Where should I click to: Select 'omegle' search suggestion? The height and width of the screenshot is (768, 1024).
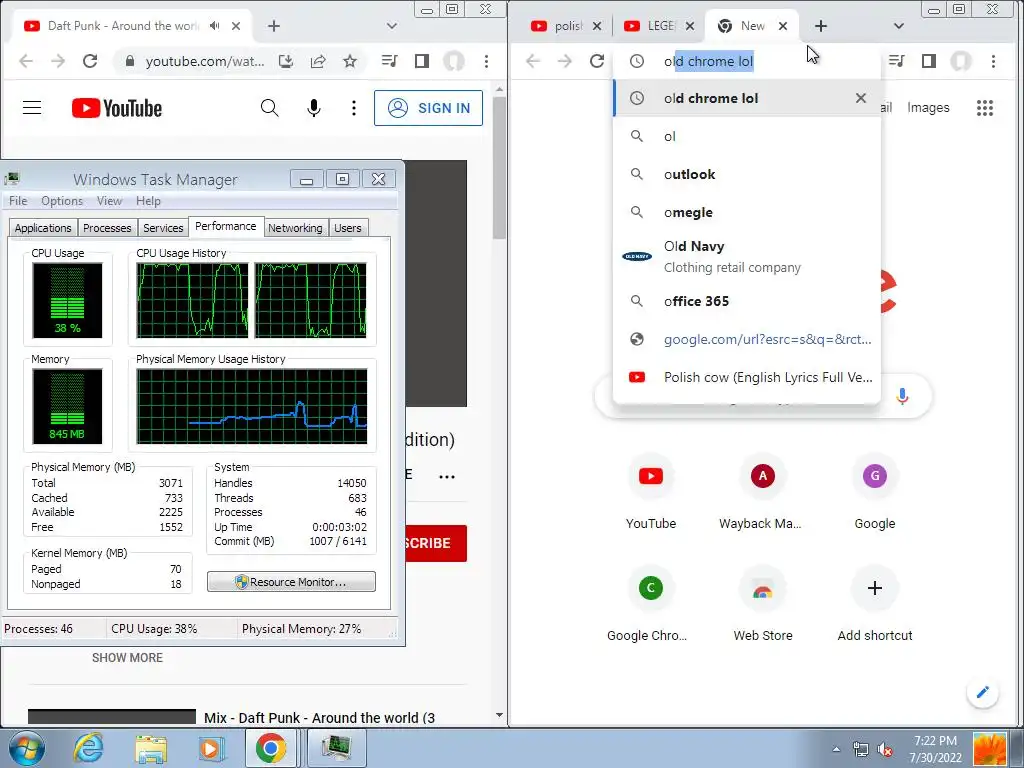747,212
